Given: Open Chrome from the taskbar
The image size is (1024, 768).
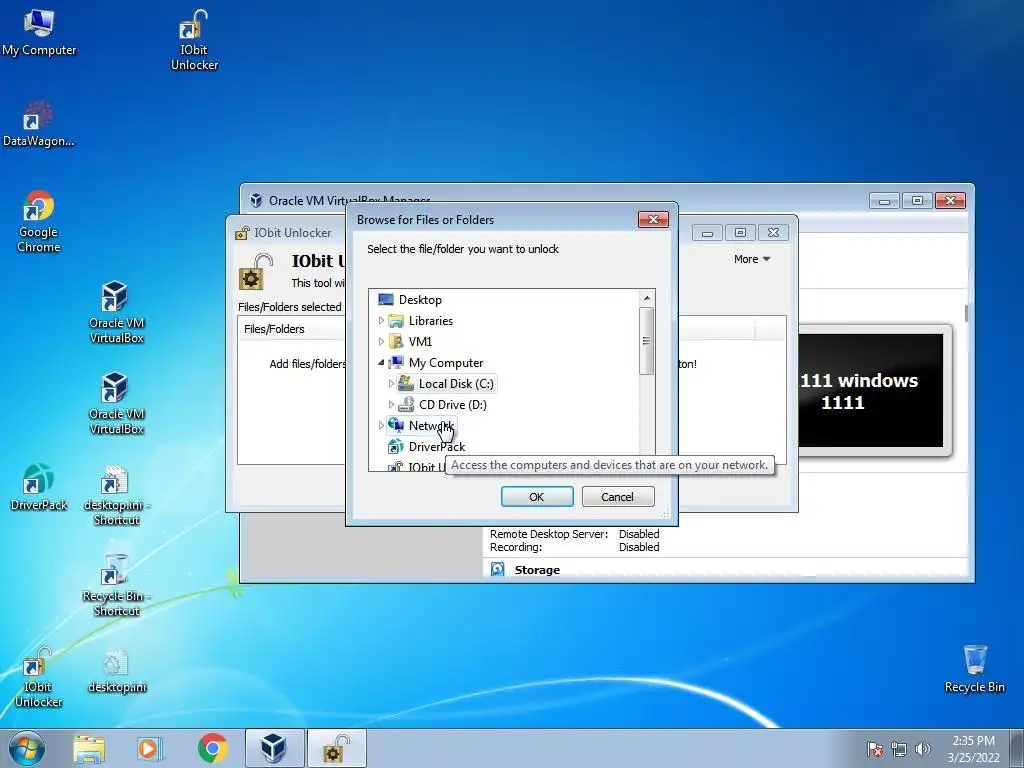Looking at the screenshot, I should pyautogui.click(x=212, y=748).
